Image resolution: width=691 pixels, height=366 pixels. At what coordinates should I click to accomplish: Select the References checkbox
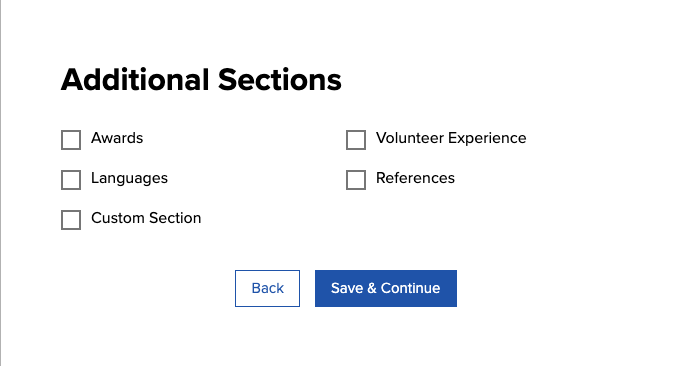[x=356, y=180]
